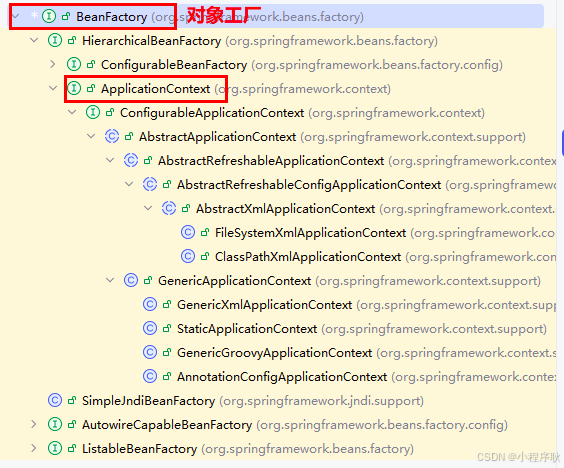The image size is (564, 468).
Task: Click the abstract class icon of AbstractApplicationContext
Action: (x=112, y=136)
